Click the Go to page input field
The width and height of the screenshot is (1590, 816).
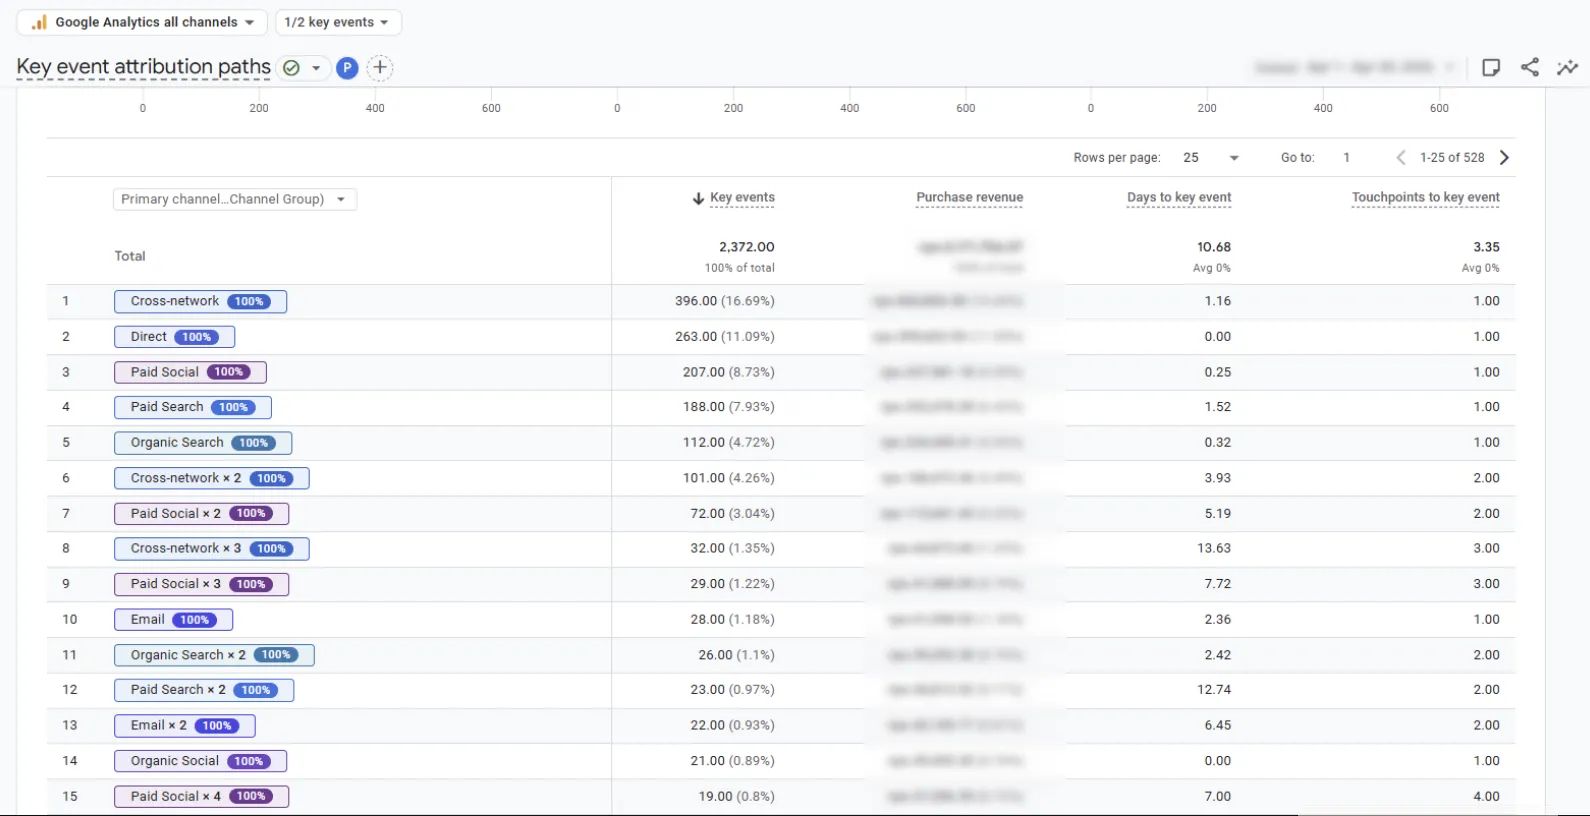pos(1347,158)
